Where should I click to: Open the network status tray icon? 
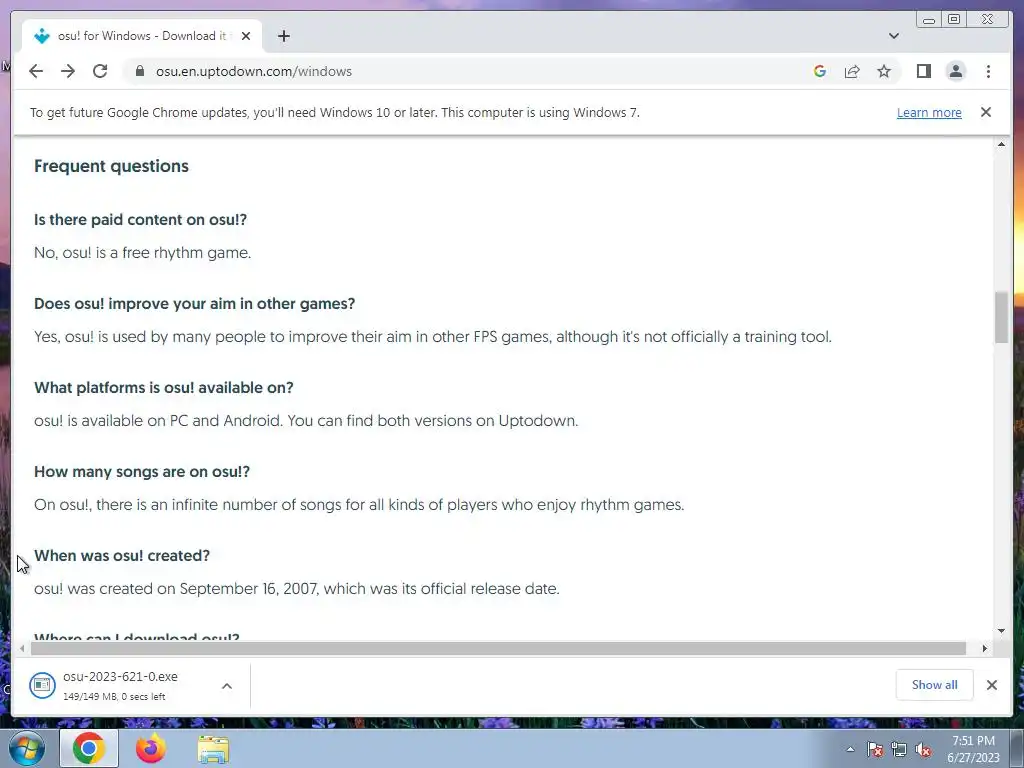[899, 750]
